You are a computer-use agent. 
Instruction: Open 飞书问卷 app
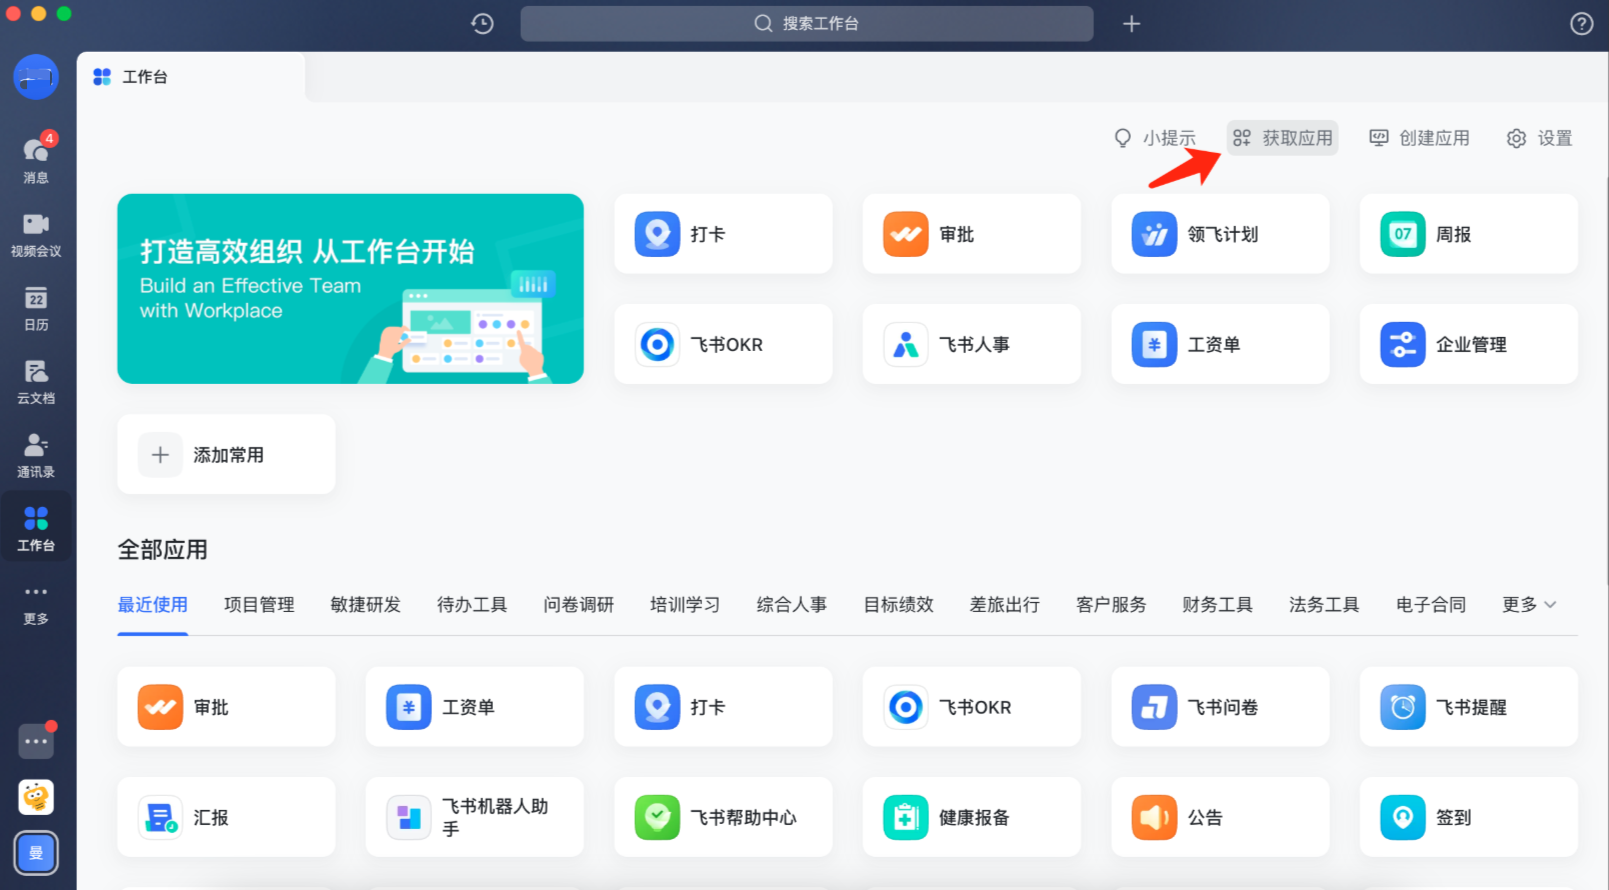pyautogui.click(x=1220, y=707)
